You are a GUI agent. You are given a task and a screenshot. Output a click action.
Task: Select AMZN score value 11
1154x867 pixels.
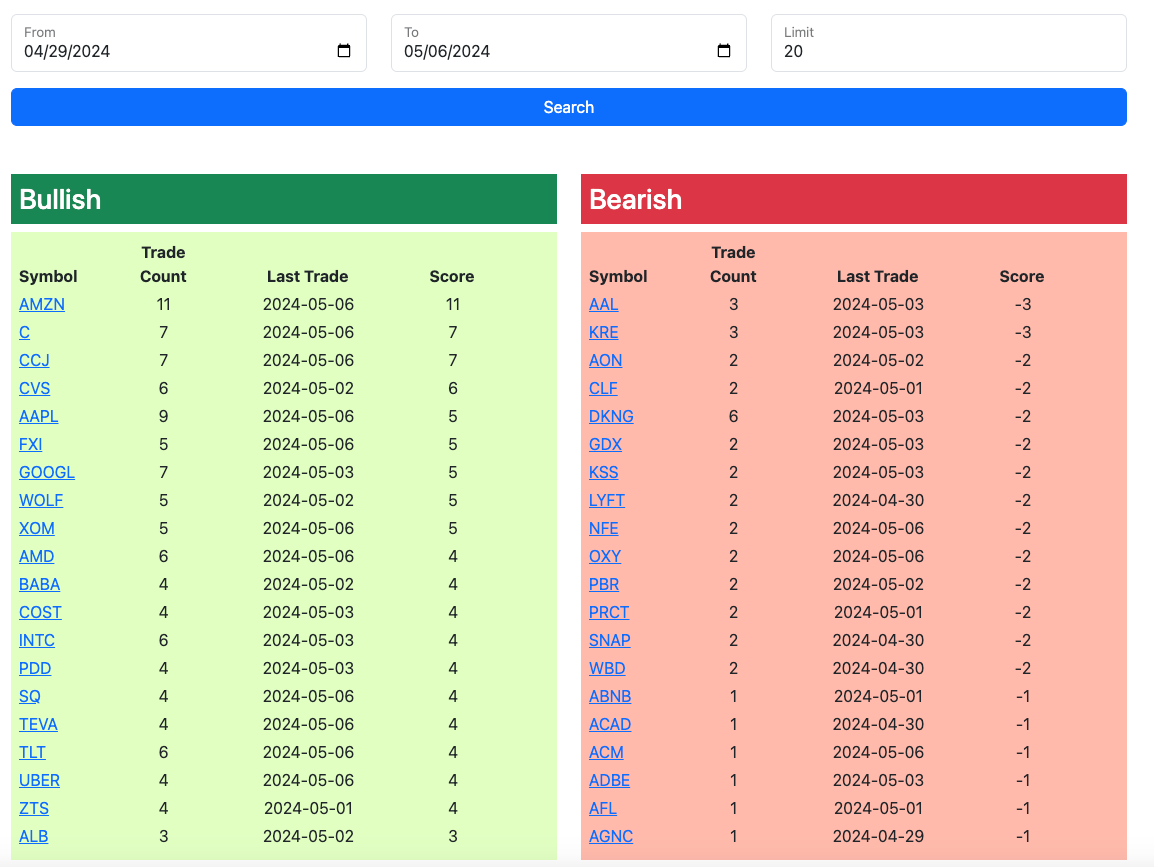click(453, 305)
